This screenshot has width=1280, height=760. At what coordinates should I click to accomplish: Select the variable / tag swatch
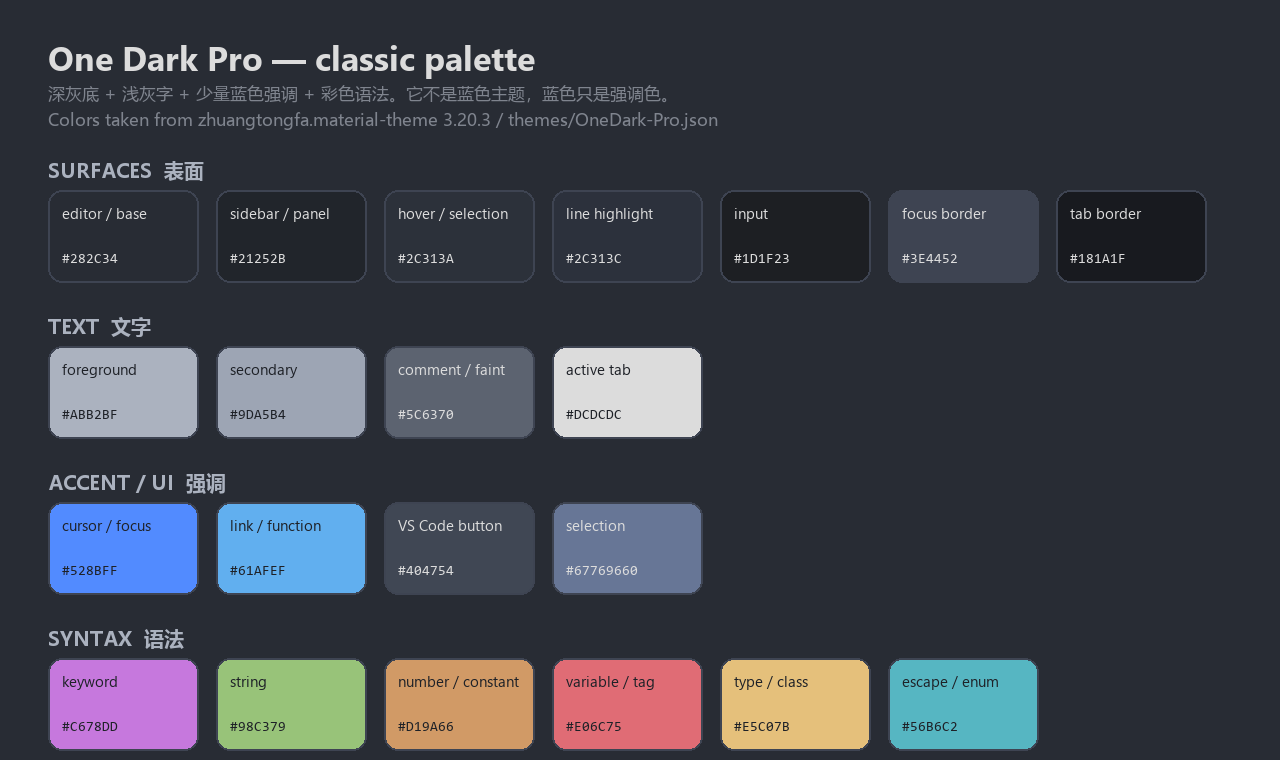(627, 704)
